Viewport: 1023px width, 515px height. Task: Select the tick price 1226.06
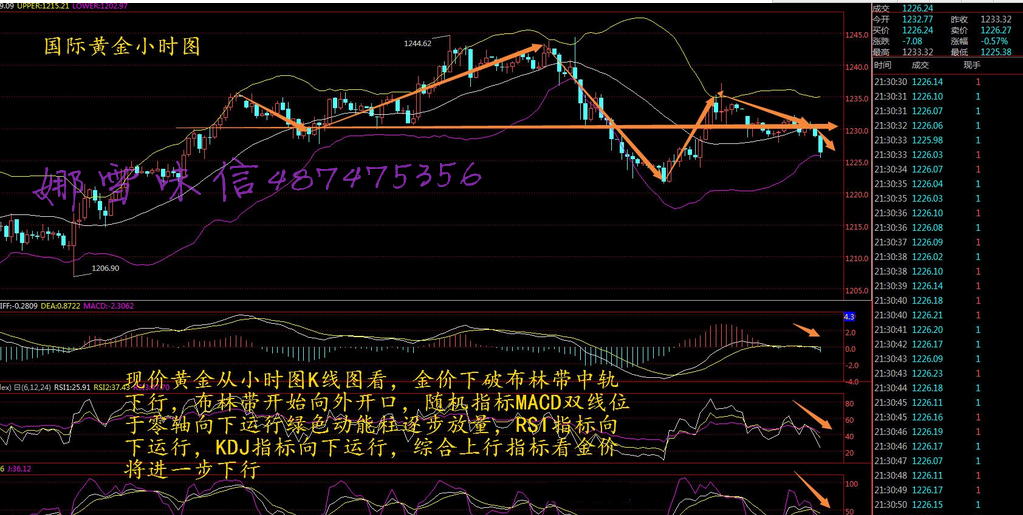pos(927,125)
